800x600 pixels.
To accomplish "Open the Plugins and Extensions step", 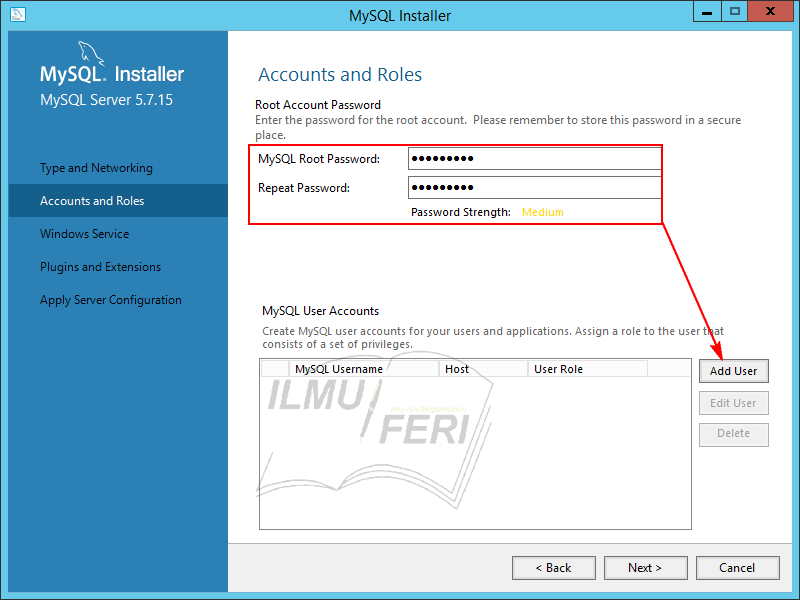I will click(101, 267).
